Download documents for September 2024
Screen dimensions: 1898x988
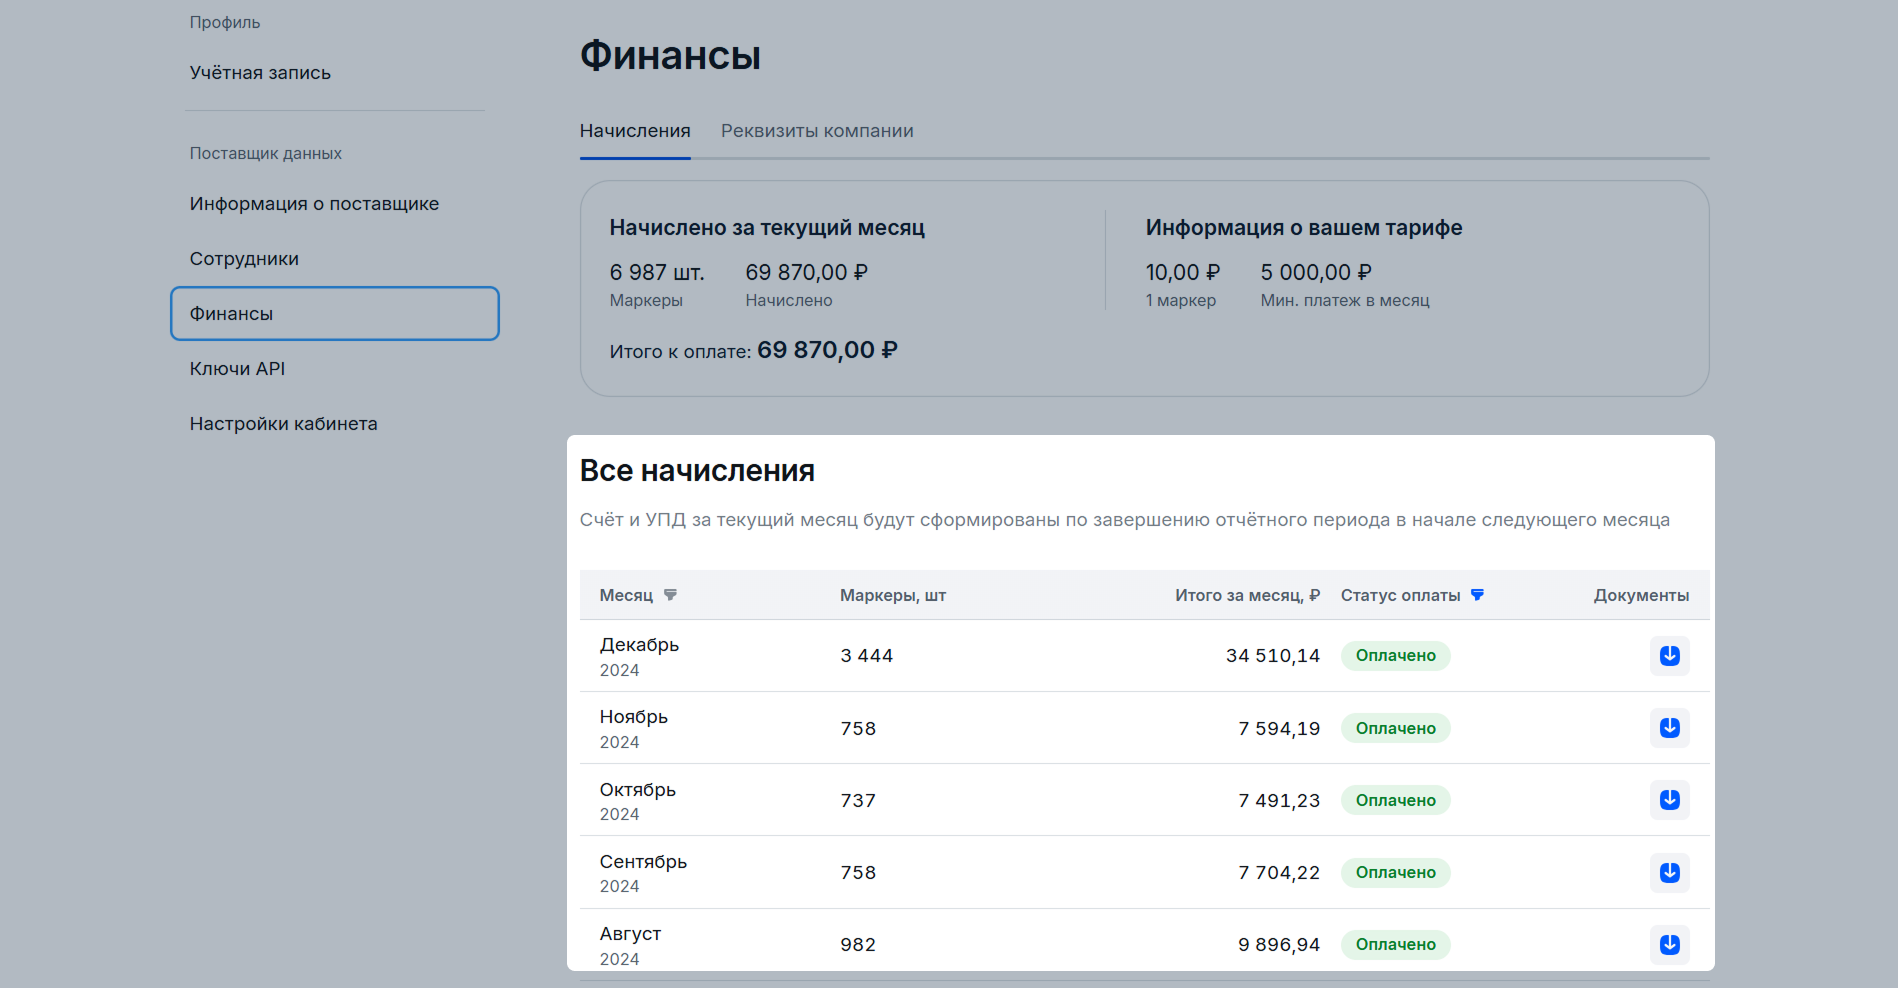(x=1669, y=872)
